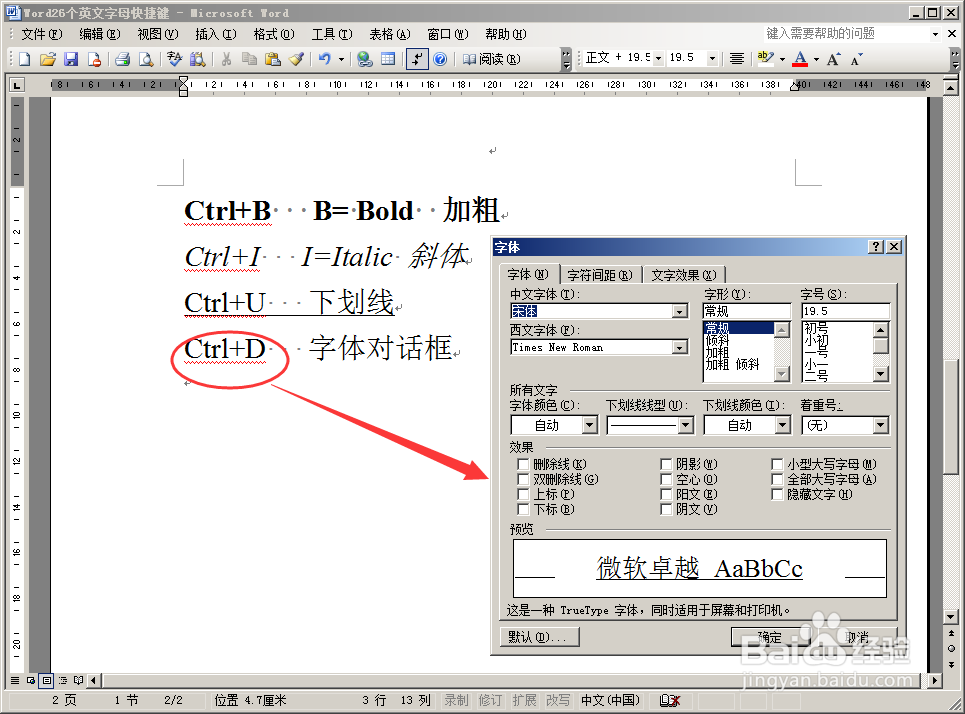The height and width of the screenshot is (714, 965).
Task: Enable the 双删除线 double strikethrough checkbox
Action: click(523, 479)
